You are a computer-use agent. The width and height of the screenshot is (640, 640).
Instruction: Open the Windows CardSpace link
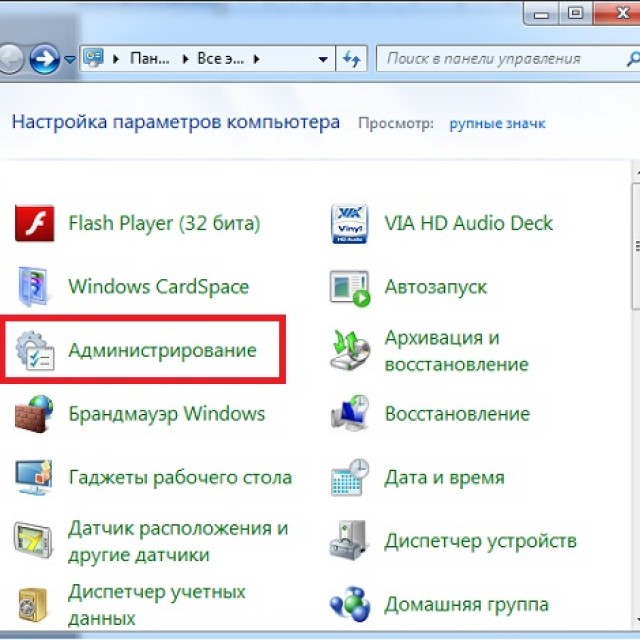[158, 287]
